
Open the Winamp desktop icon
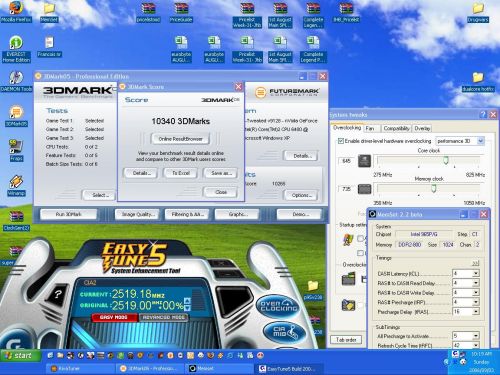click(16, 185)
